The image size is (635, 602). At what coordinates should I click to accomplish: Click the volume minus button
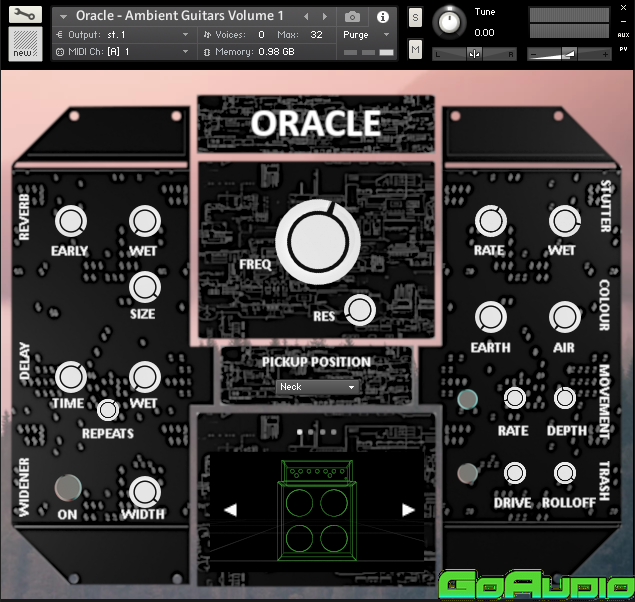pos(533,54)
